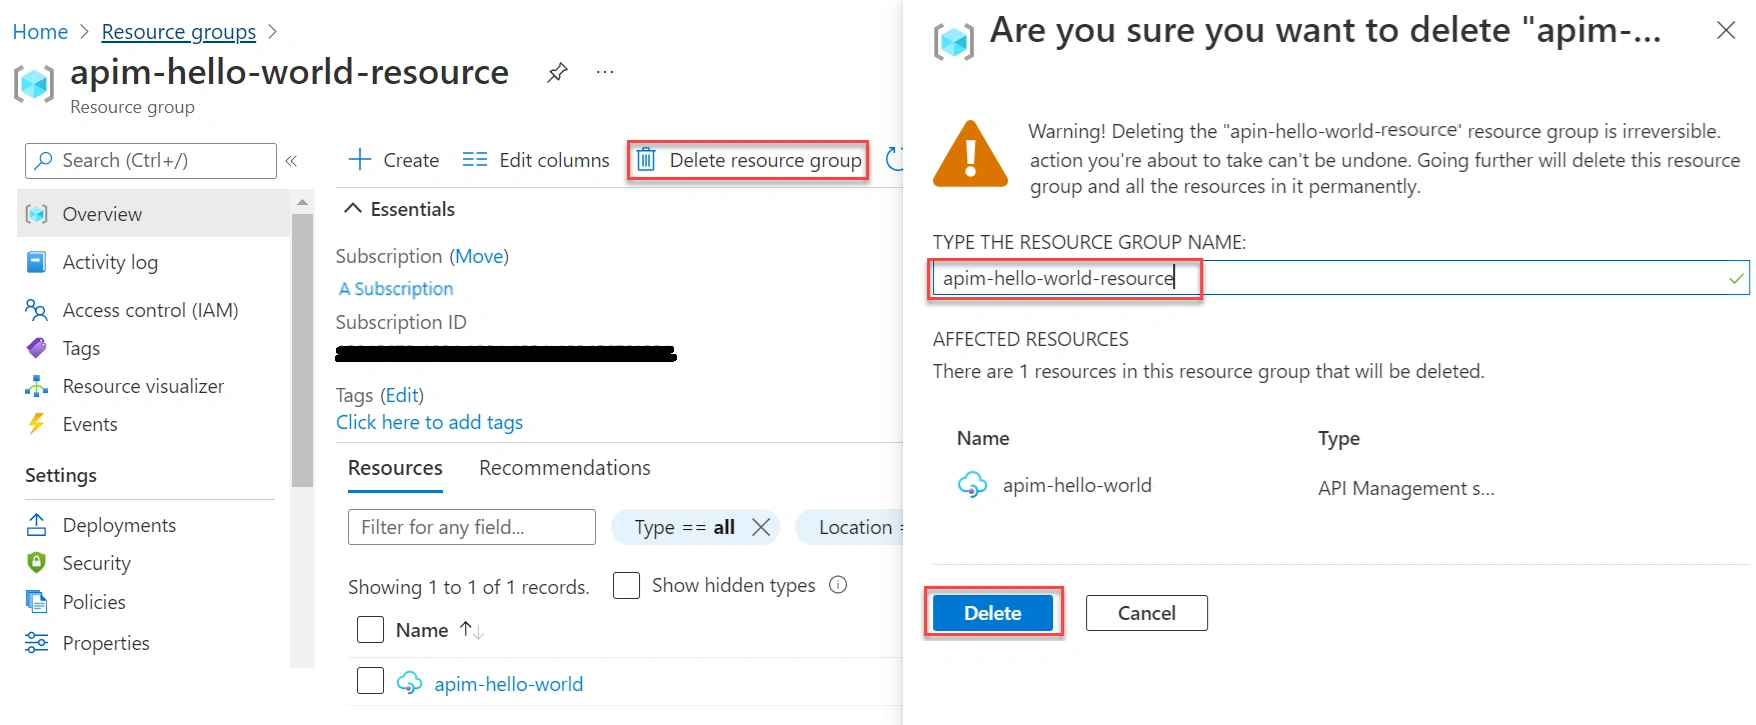Click the plus icon beside Create

coord(359,159)
